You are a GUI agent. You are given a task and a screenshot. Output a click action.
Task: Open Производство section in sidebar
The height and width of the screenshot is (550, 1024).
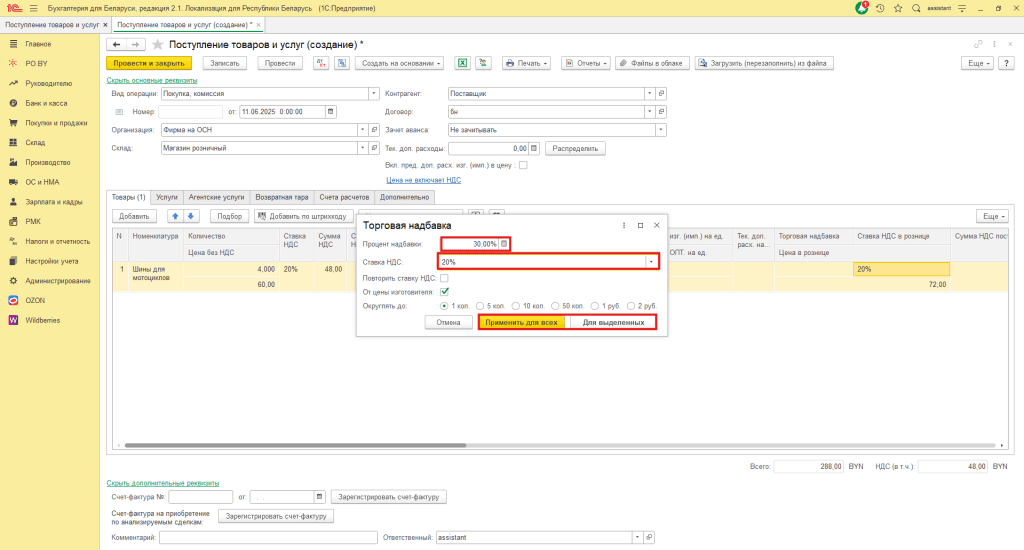47,162
